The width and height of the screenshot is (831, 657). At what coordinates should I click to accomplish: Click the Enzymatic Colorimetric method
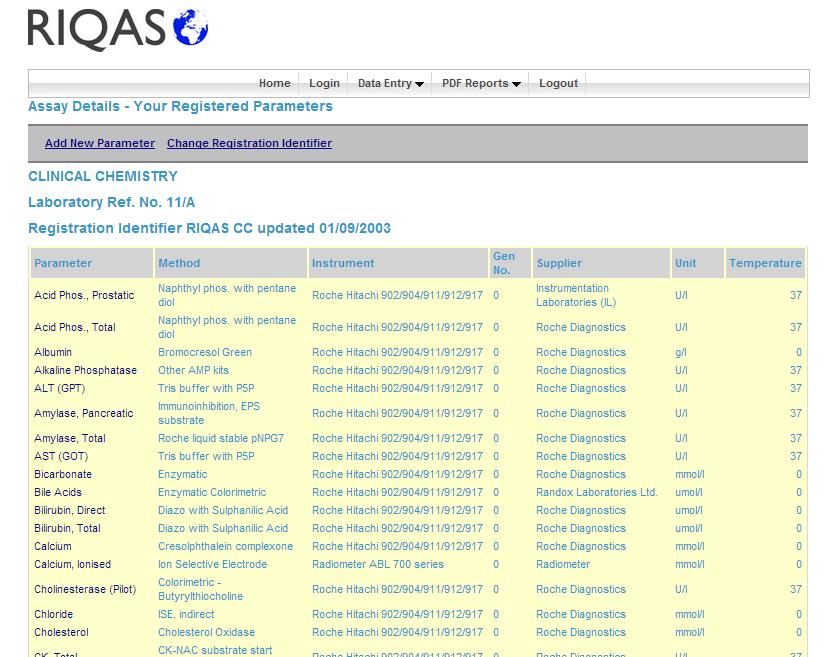pyautogui.click(x=212, y=493)
